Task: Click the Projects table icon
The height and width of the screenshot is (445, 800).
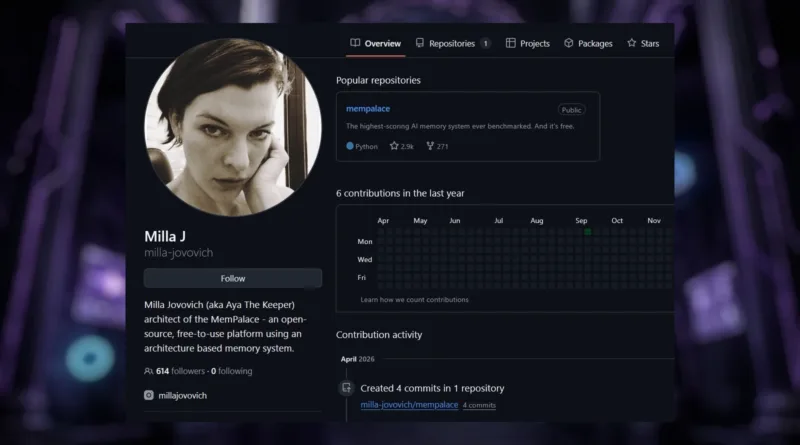Action: tap(511, 43)
